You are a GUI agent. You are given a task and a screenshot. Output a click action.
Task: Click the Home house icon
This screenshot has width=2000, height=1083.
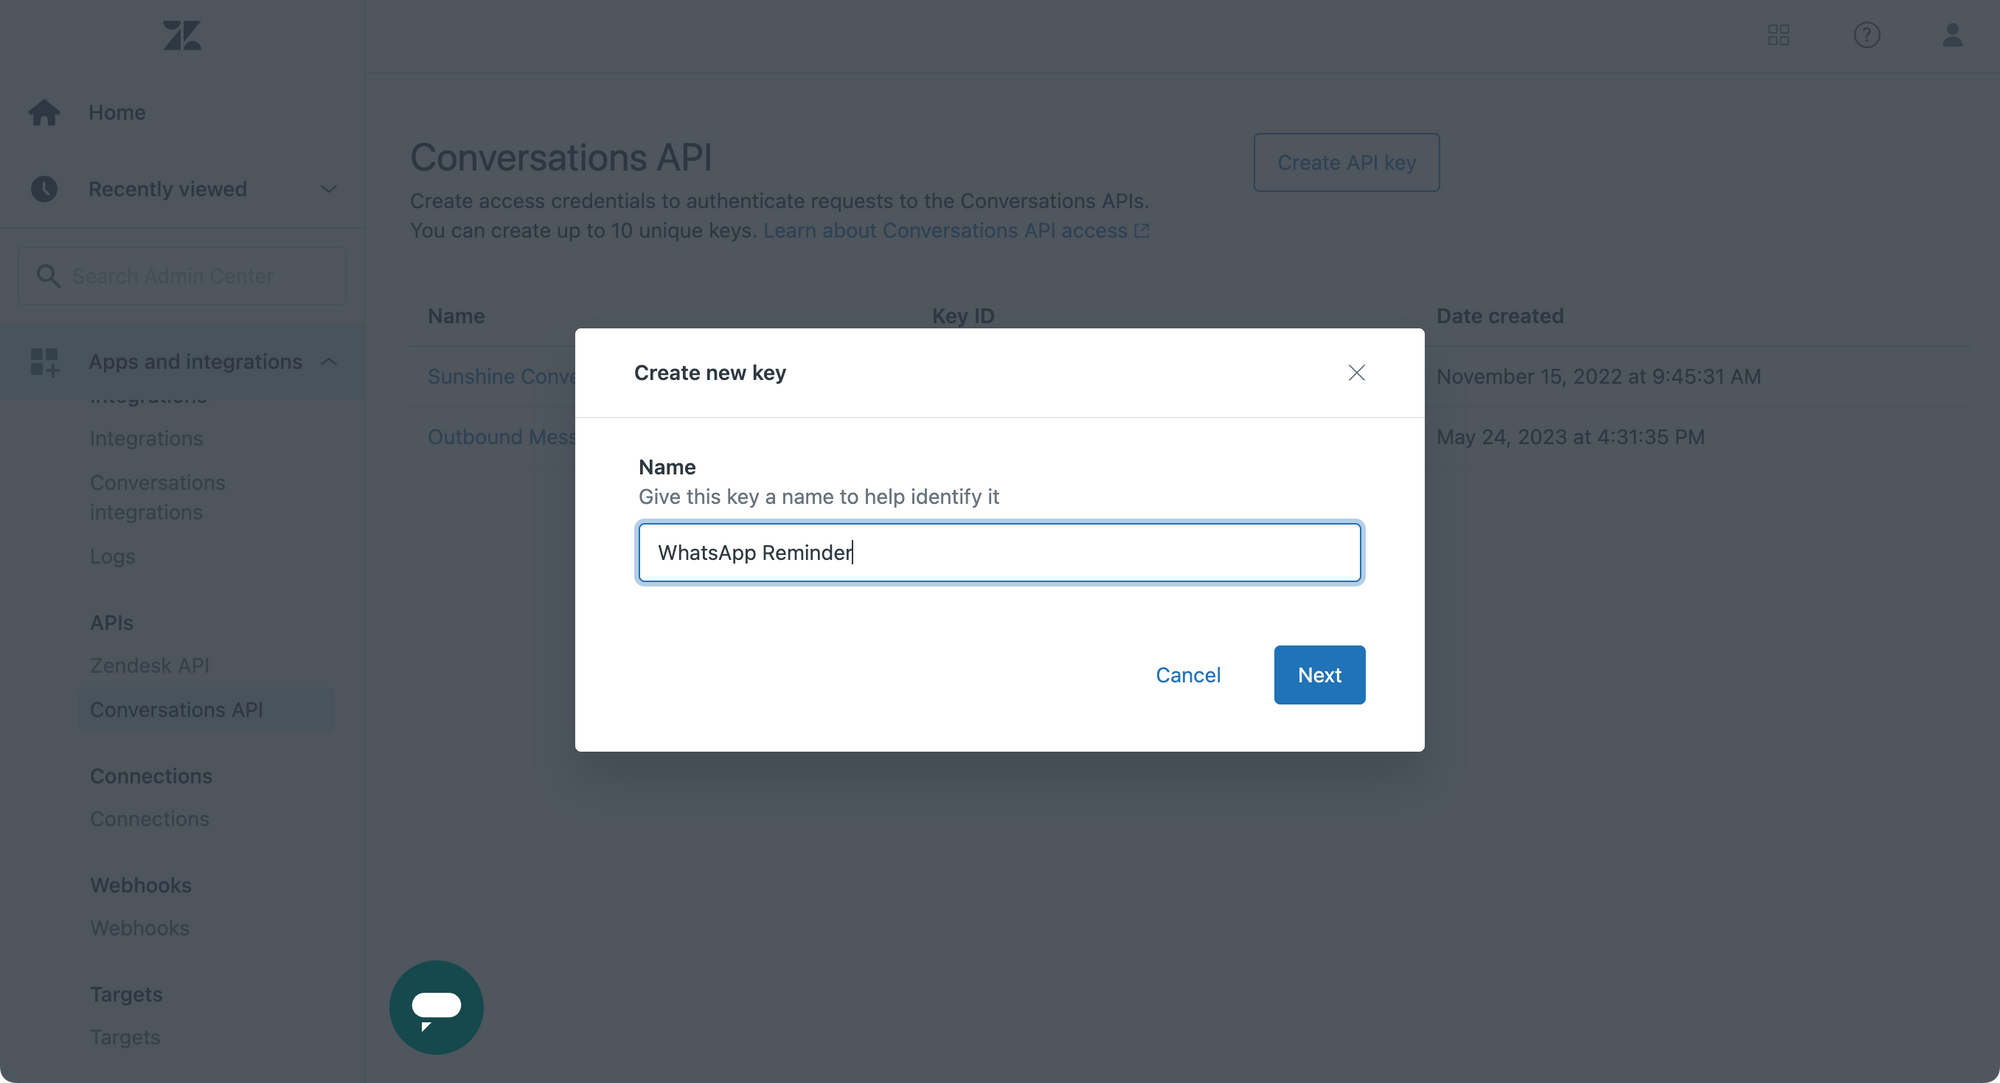(44, 112)
